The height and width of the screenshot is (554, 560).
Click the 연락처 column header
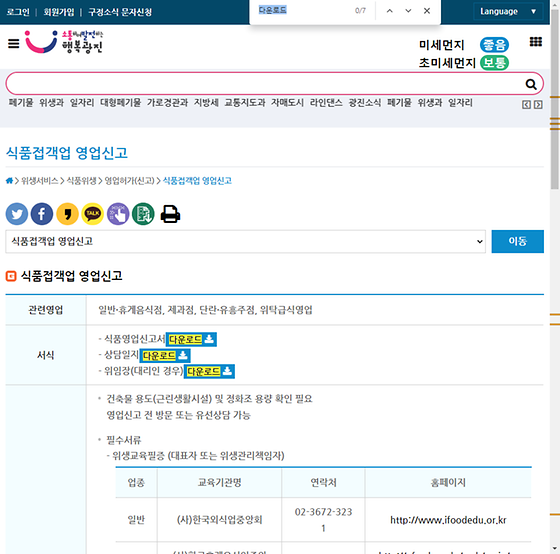323,483
